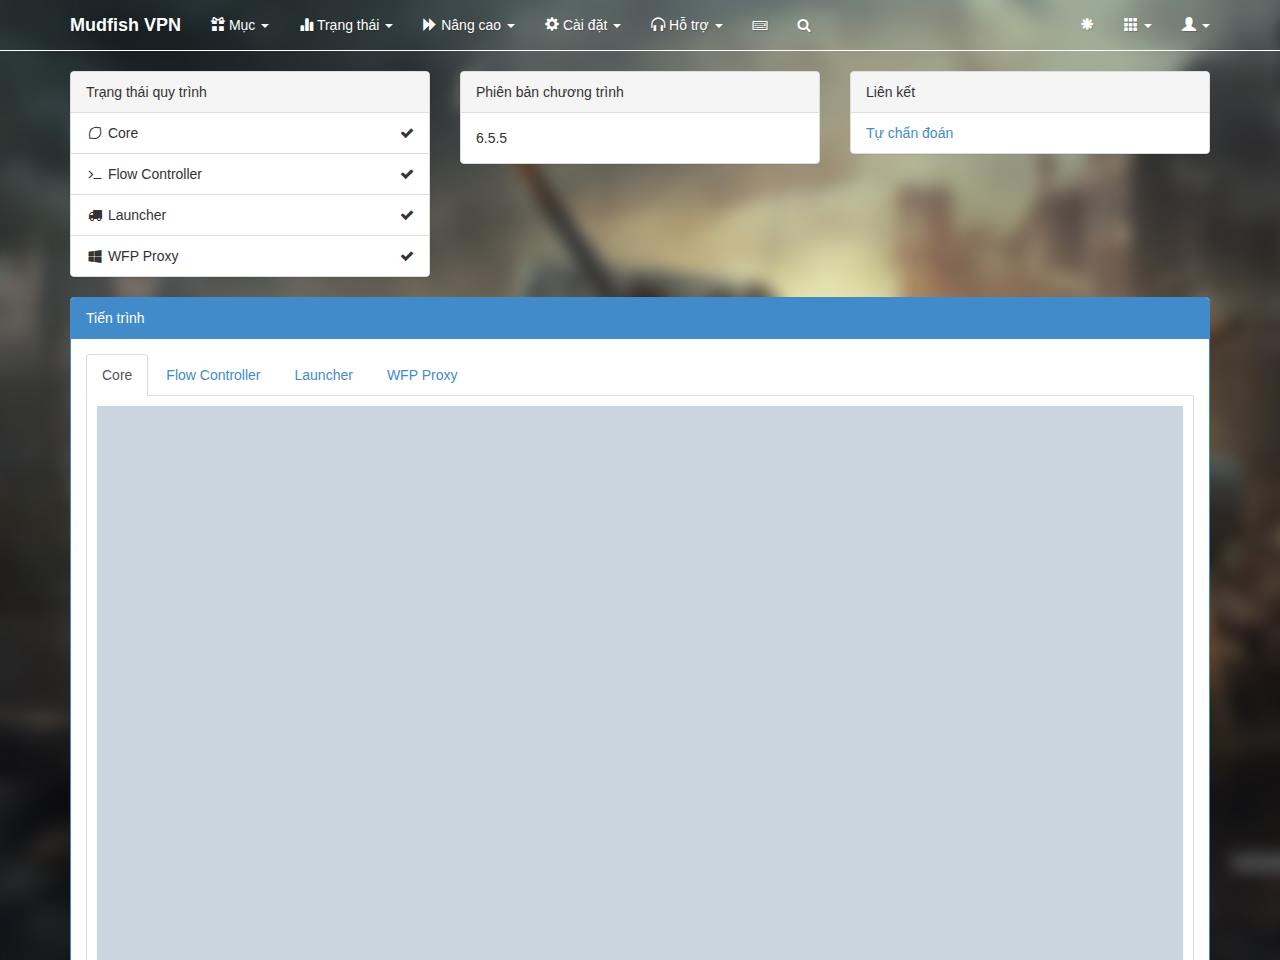Click the keyboard icon in the navbar

[760, 25]
